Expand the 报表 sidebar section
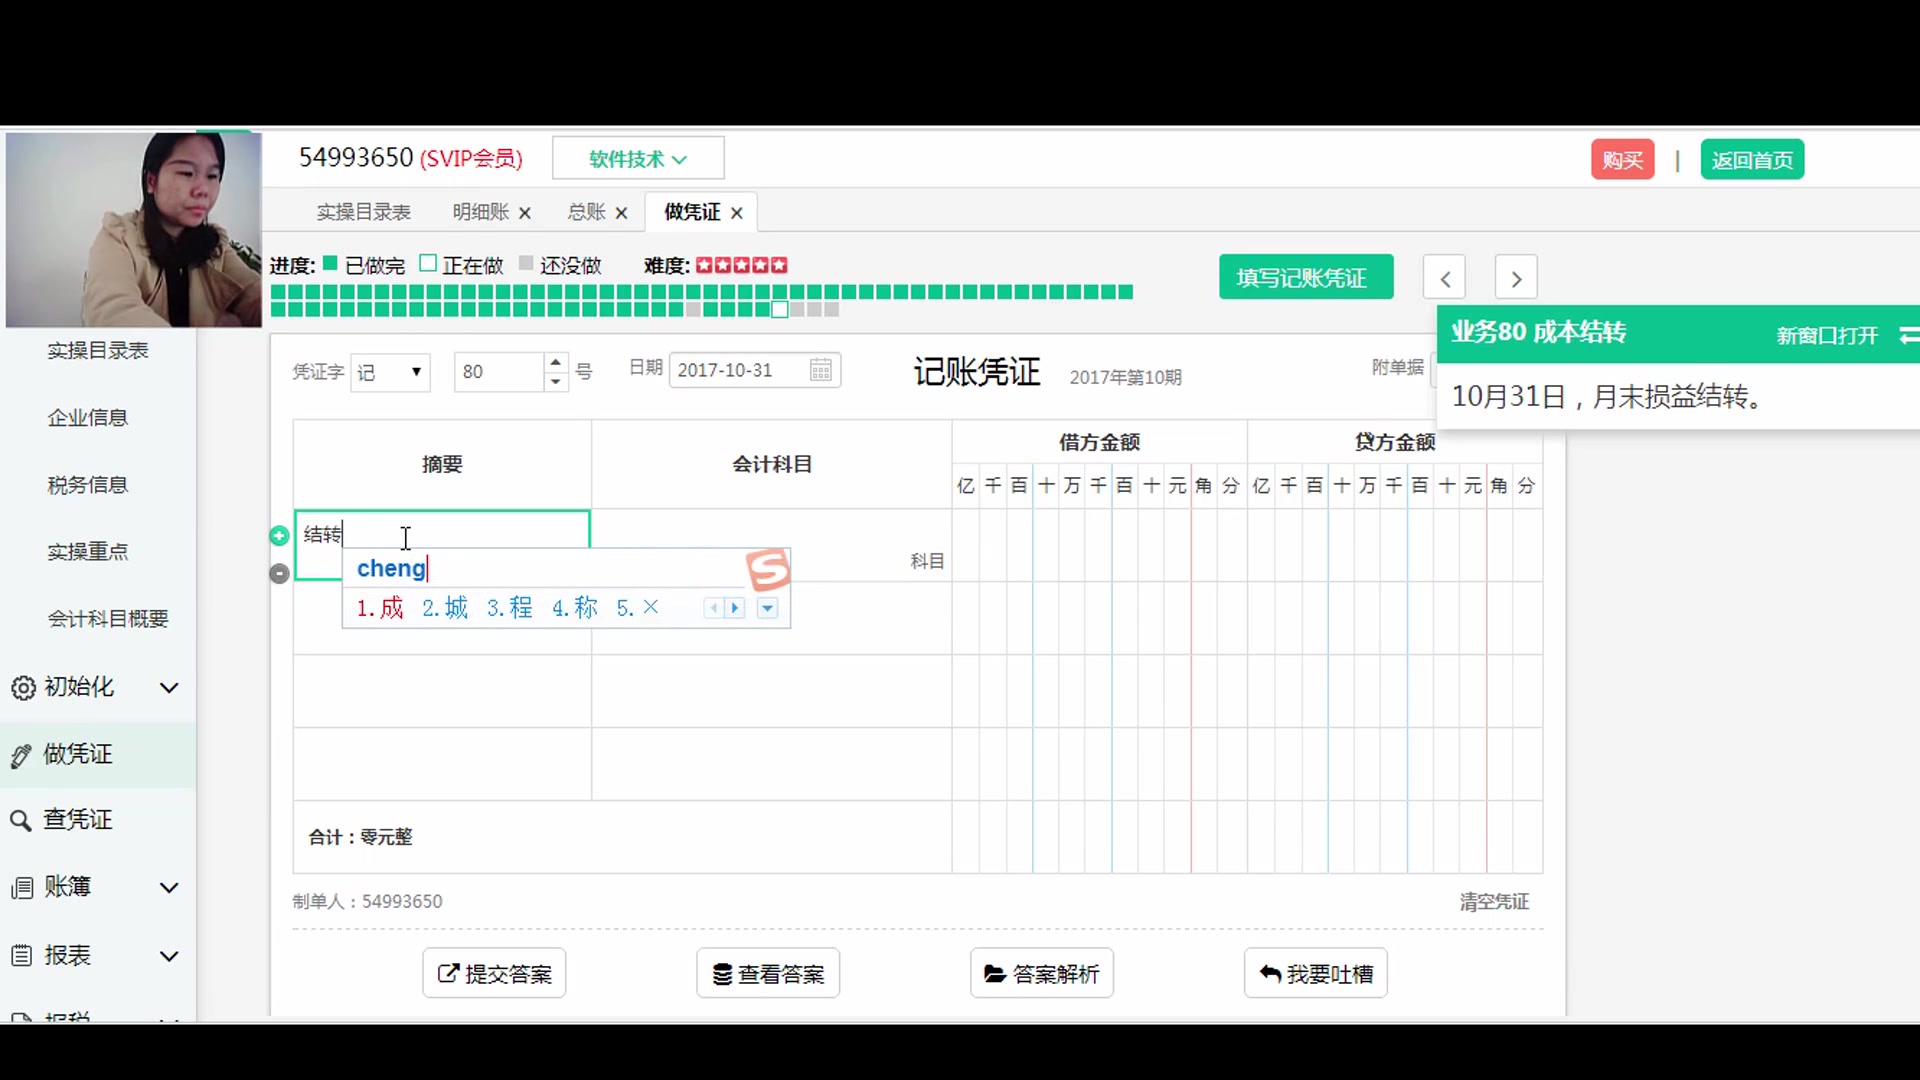1920x1080 pixels. click(x=169, y=956)
